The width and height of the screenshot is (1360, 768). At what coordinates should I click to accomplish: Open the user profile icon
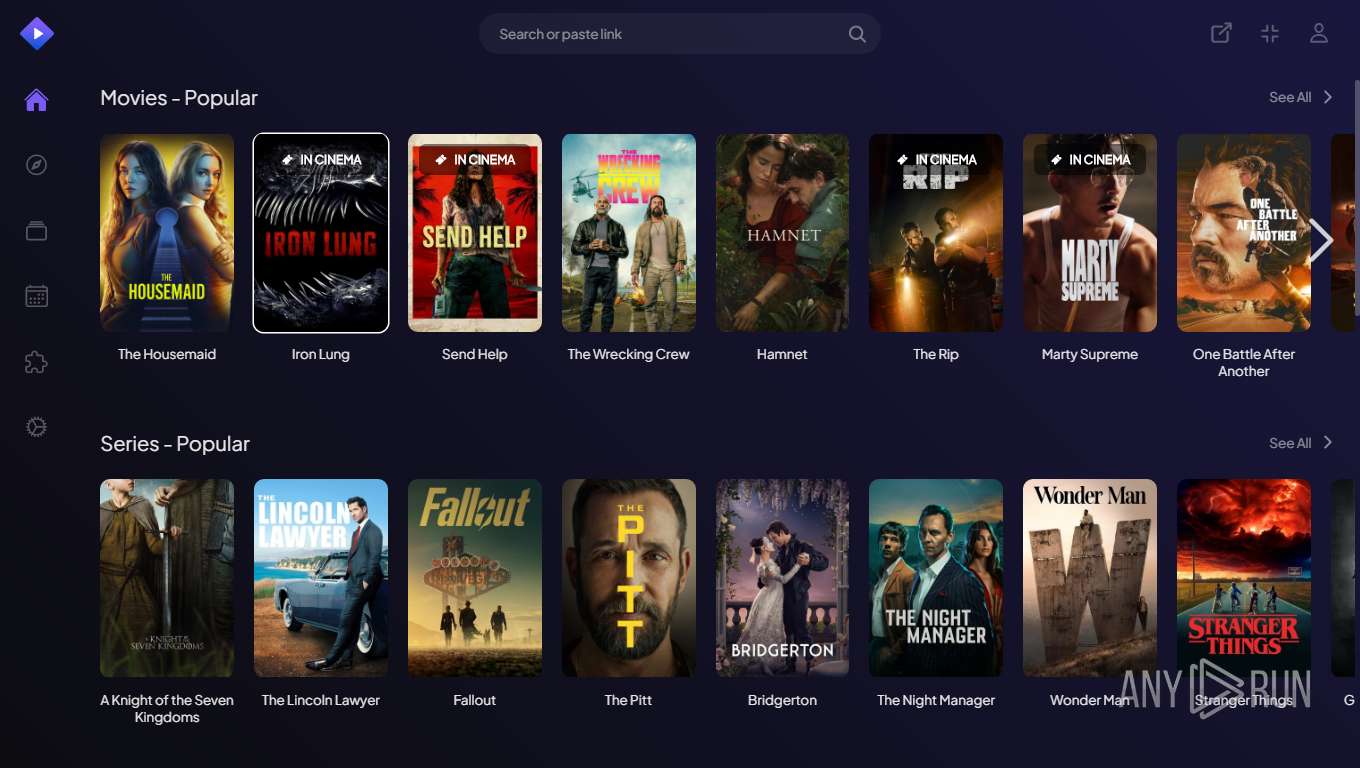[1319, 34]
